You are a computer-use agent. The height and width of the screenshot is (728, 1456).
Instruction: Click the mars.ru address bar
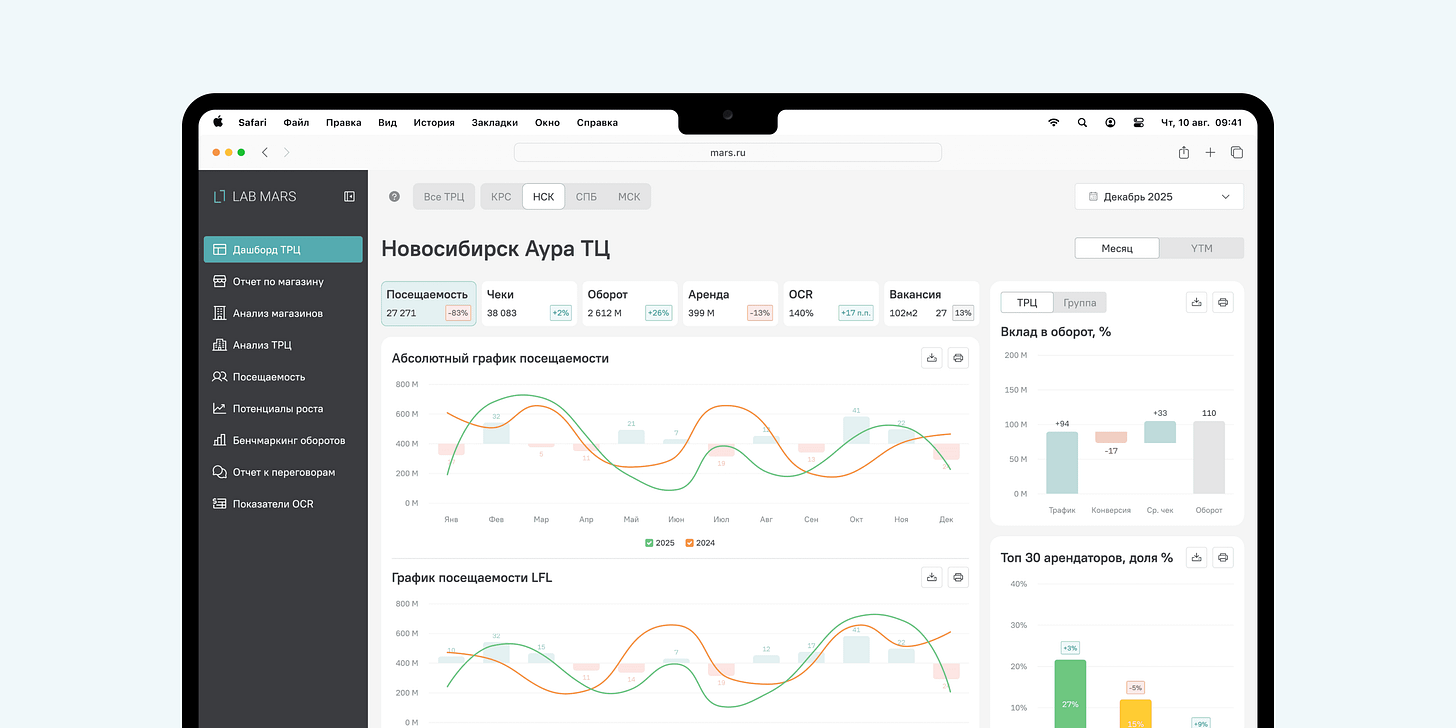728,152
